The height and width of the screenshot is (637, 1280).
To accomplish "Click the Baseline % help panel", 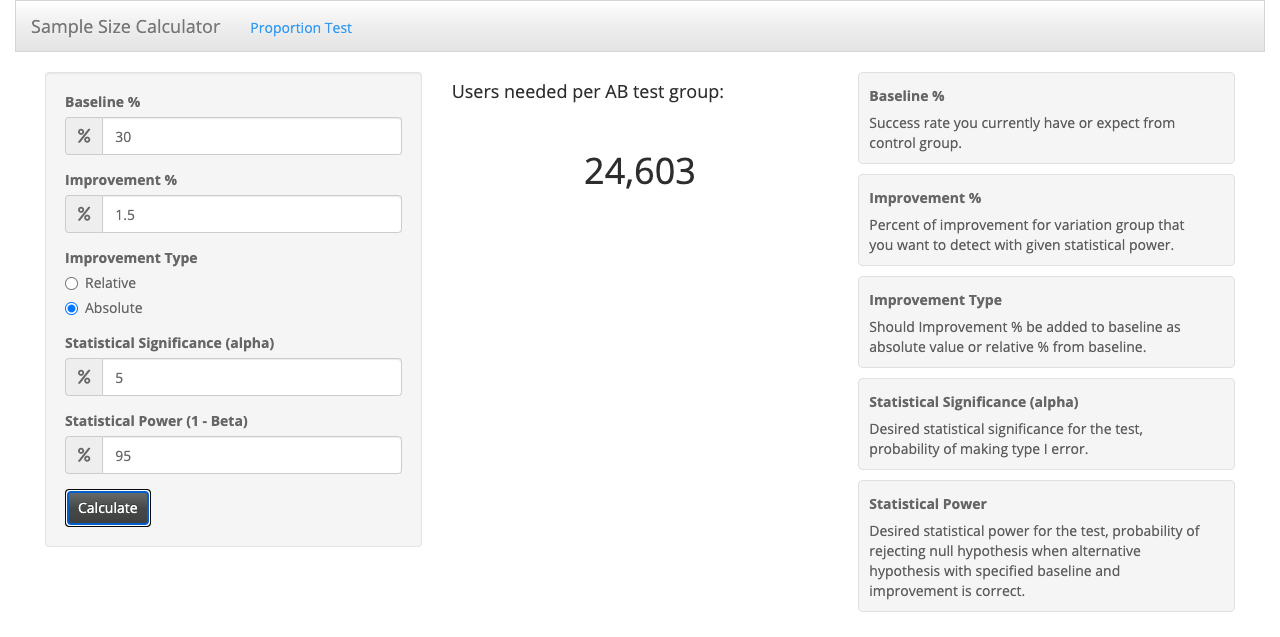I will tap(1046, 117).
